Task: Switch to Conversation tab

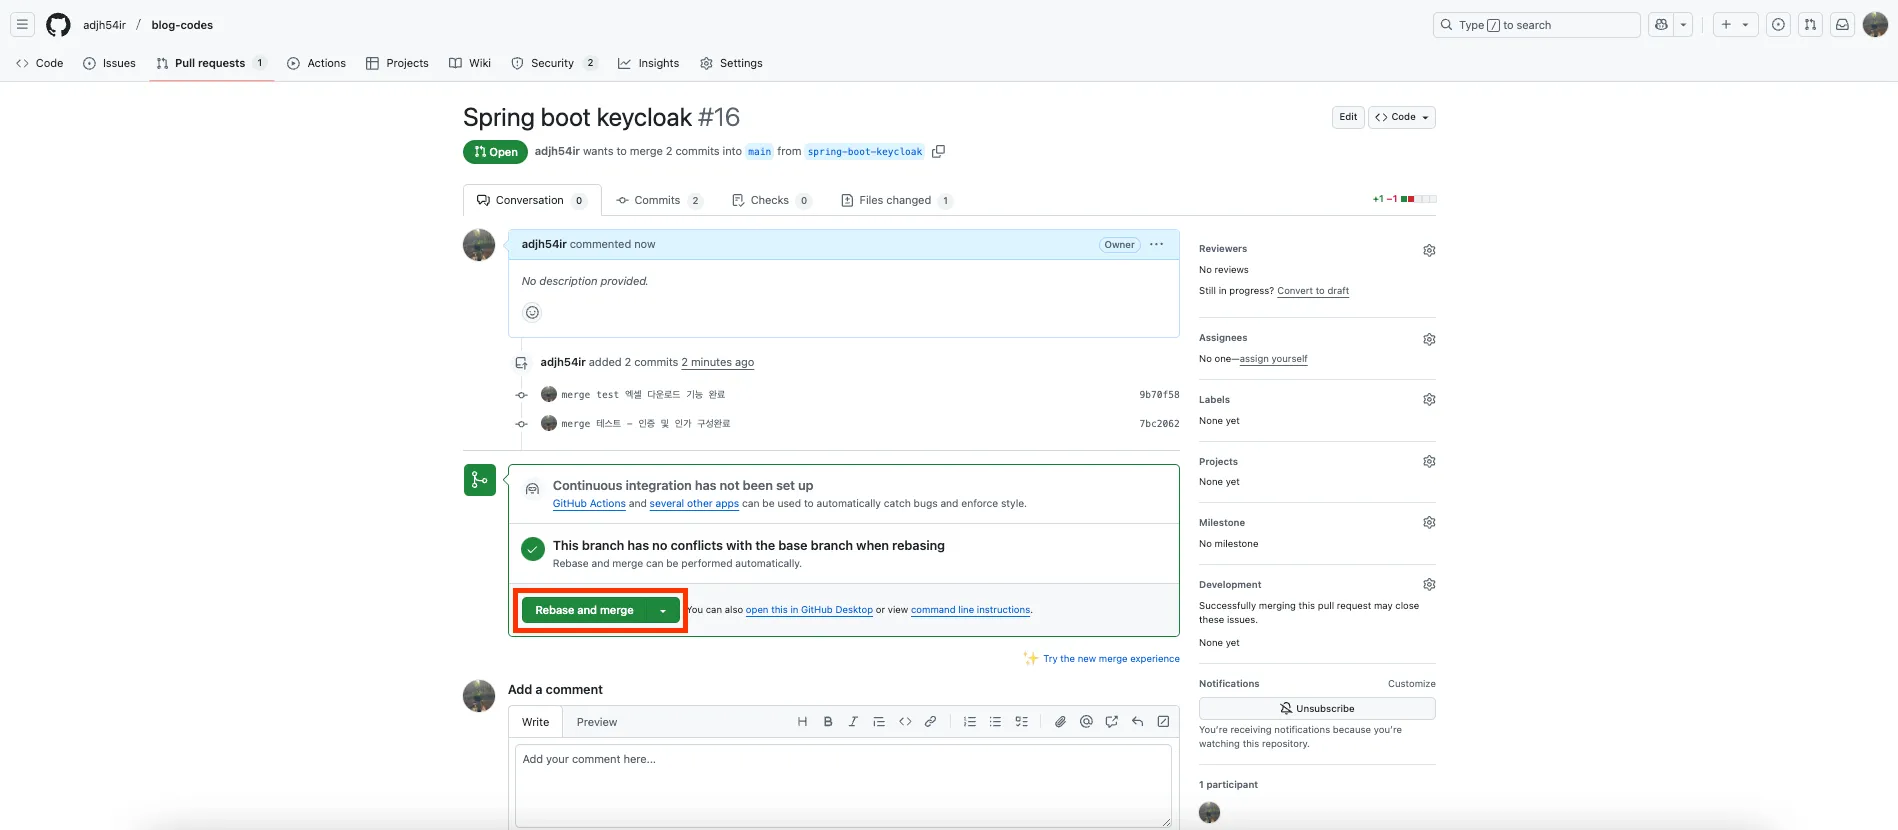Action: [x=532, y=200]
